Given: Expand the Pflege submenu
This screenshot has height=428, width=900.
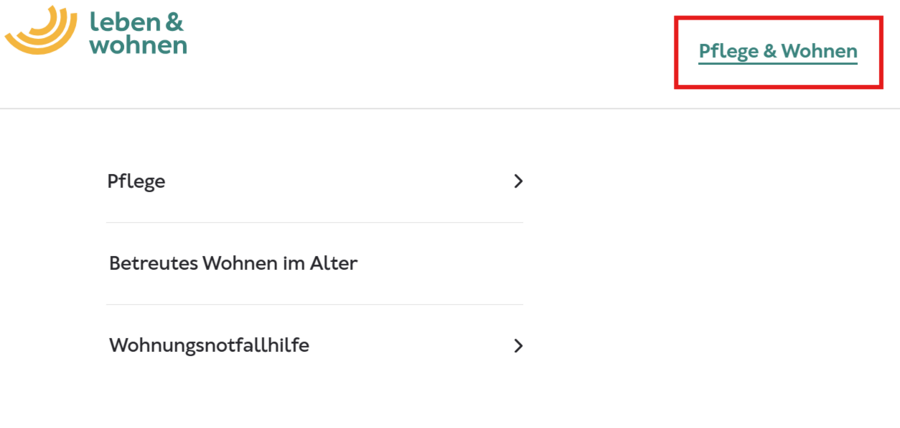Looking at the screenshot, I should (518, 181).
